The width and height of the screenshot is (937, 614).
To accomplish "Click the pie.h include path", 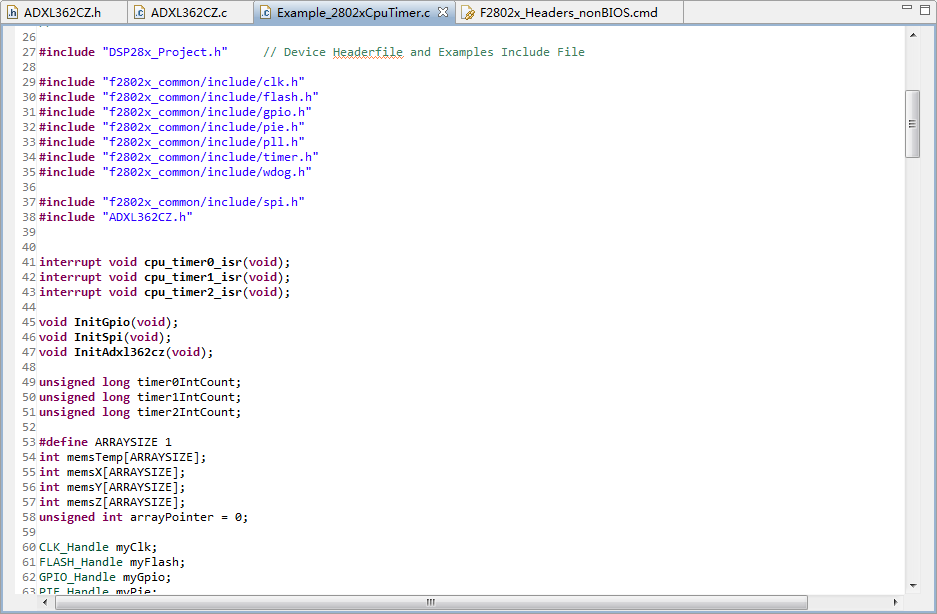I will pyautogui.click(x=203, y=127).
